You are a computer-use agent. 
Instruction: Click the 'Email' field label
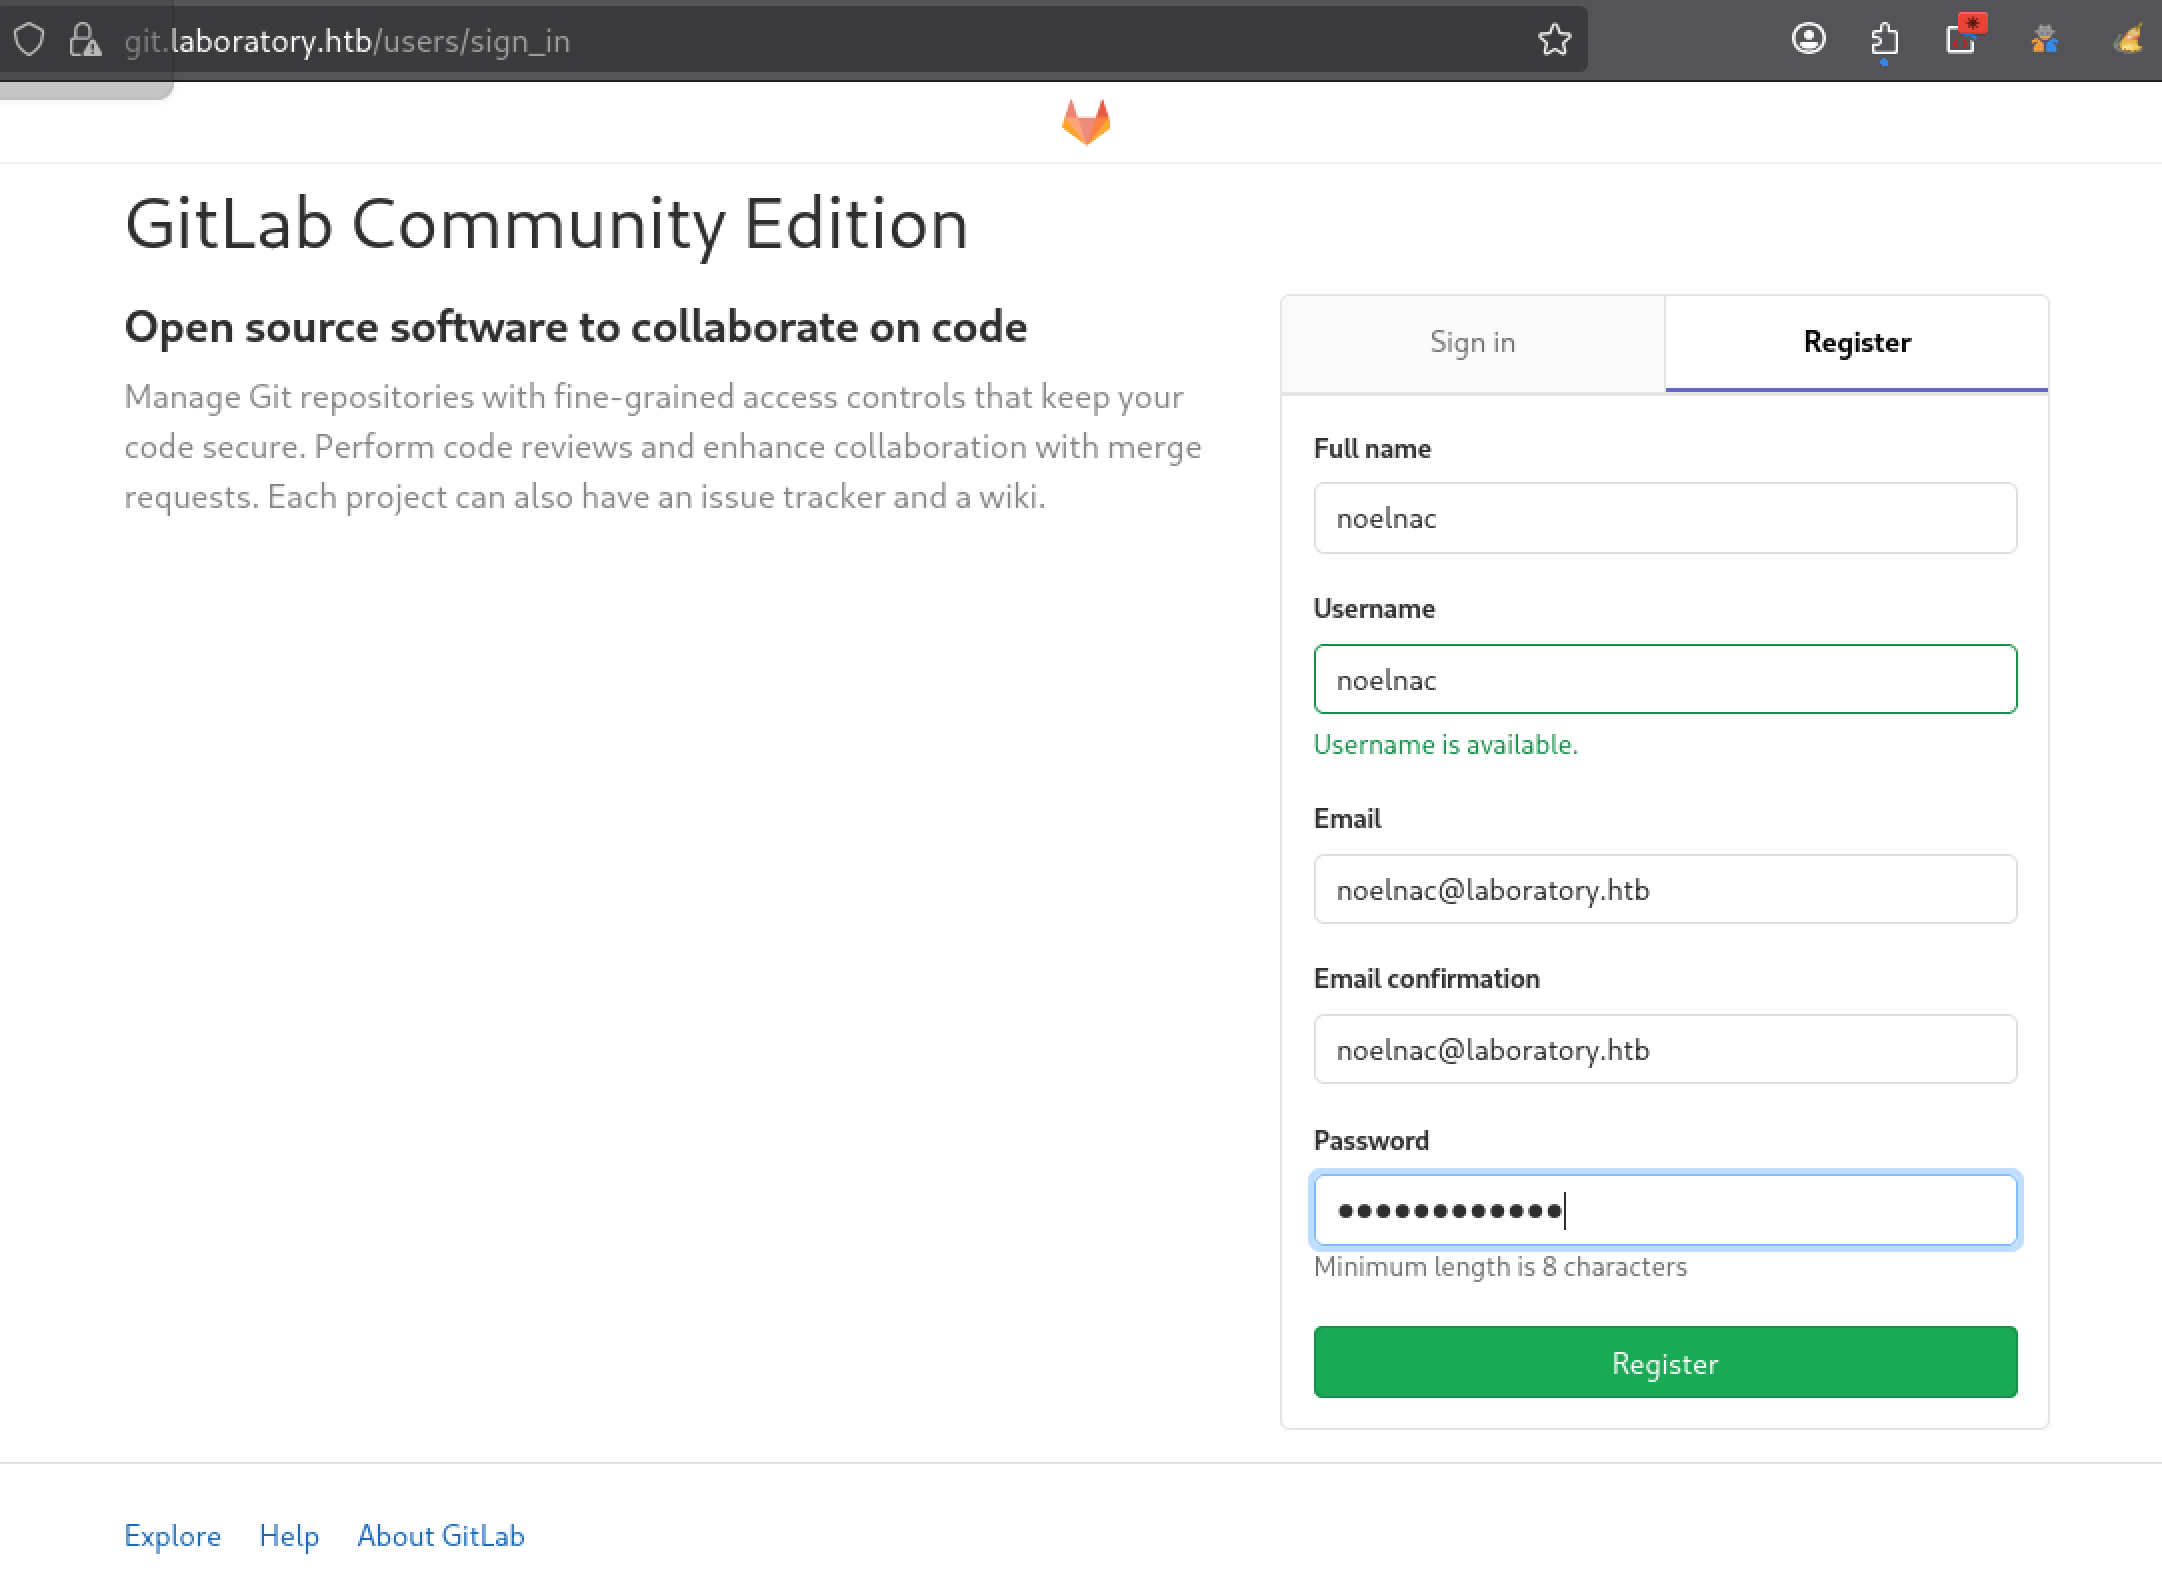click(x=1347, y=818)
